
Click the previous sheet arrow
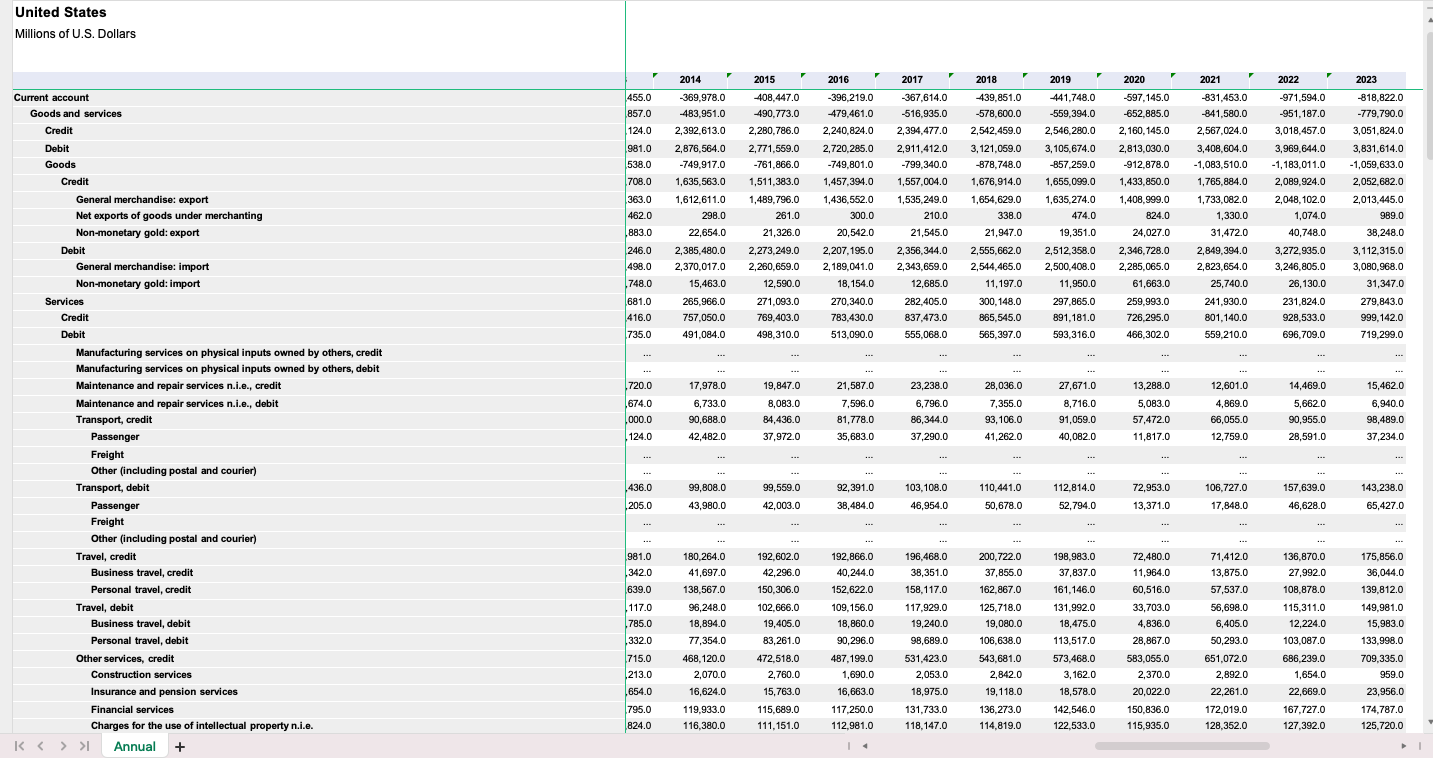click(x=42, y=746)
